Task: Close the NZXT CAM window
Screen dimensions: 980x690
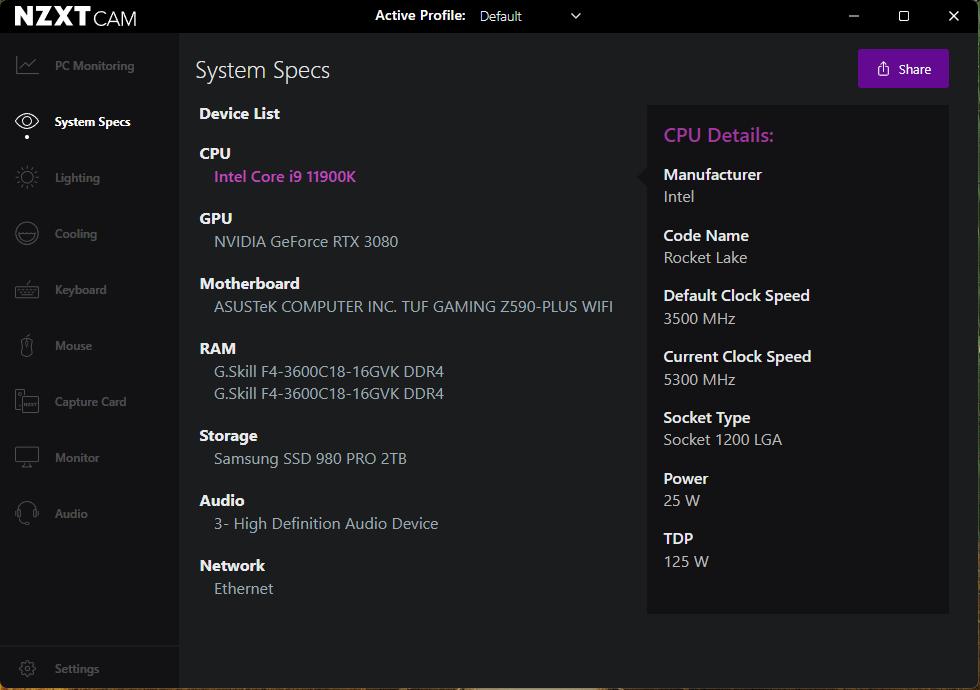Action: coord(954,16)
